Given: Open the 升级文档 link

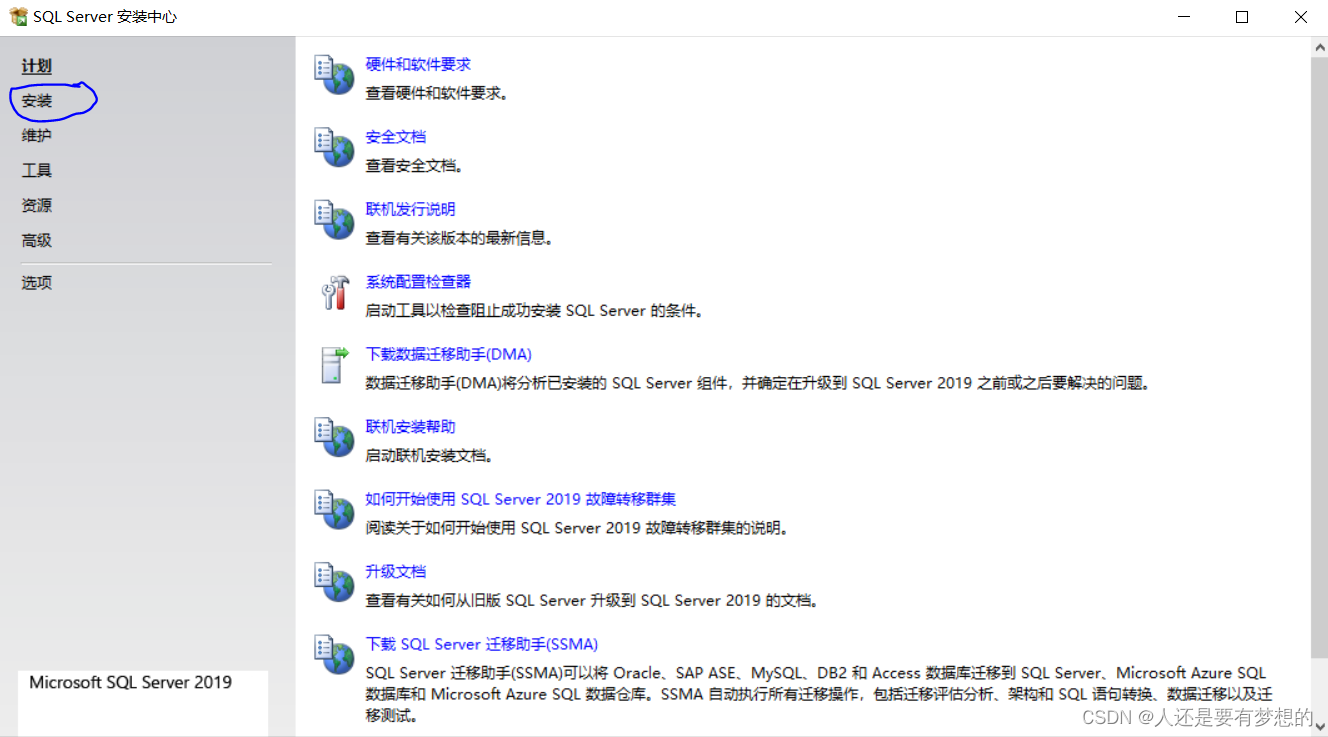Looking at the screenshot, I should 395,571.
